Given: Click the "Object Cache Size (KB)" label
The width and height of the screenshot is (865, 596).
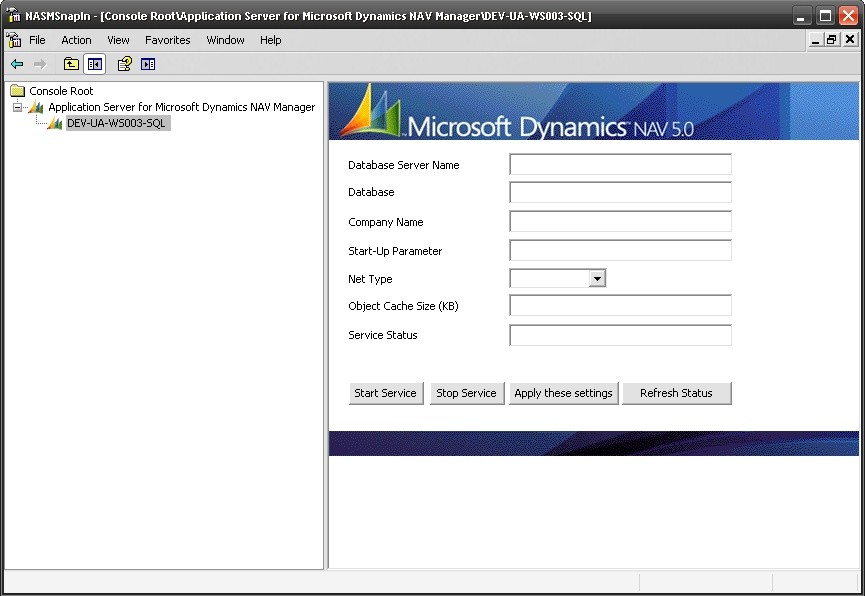Looking at the screenshot, I should pos(403,306).
